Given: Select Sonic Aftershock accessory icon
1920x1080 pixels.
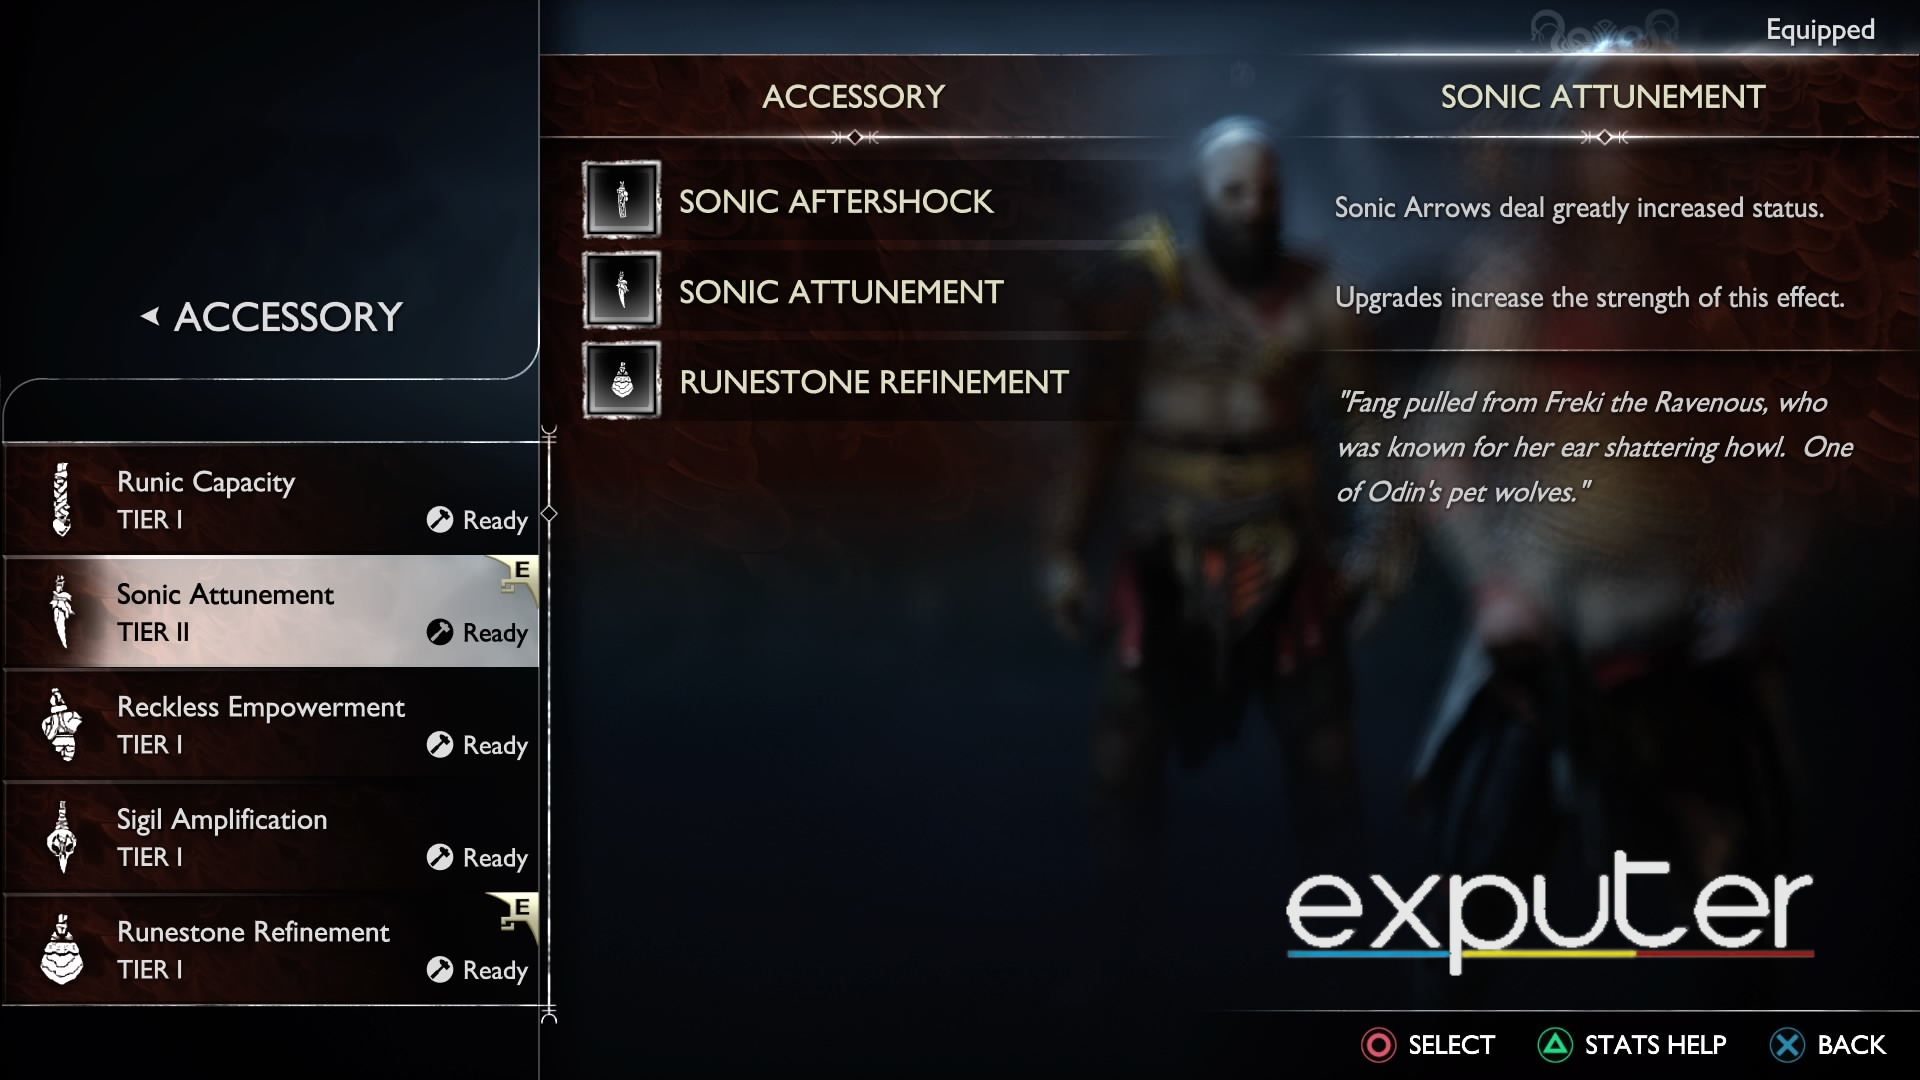Looking at the screenshot, I should coord(621,199).
